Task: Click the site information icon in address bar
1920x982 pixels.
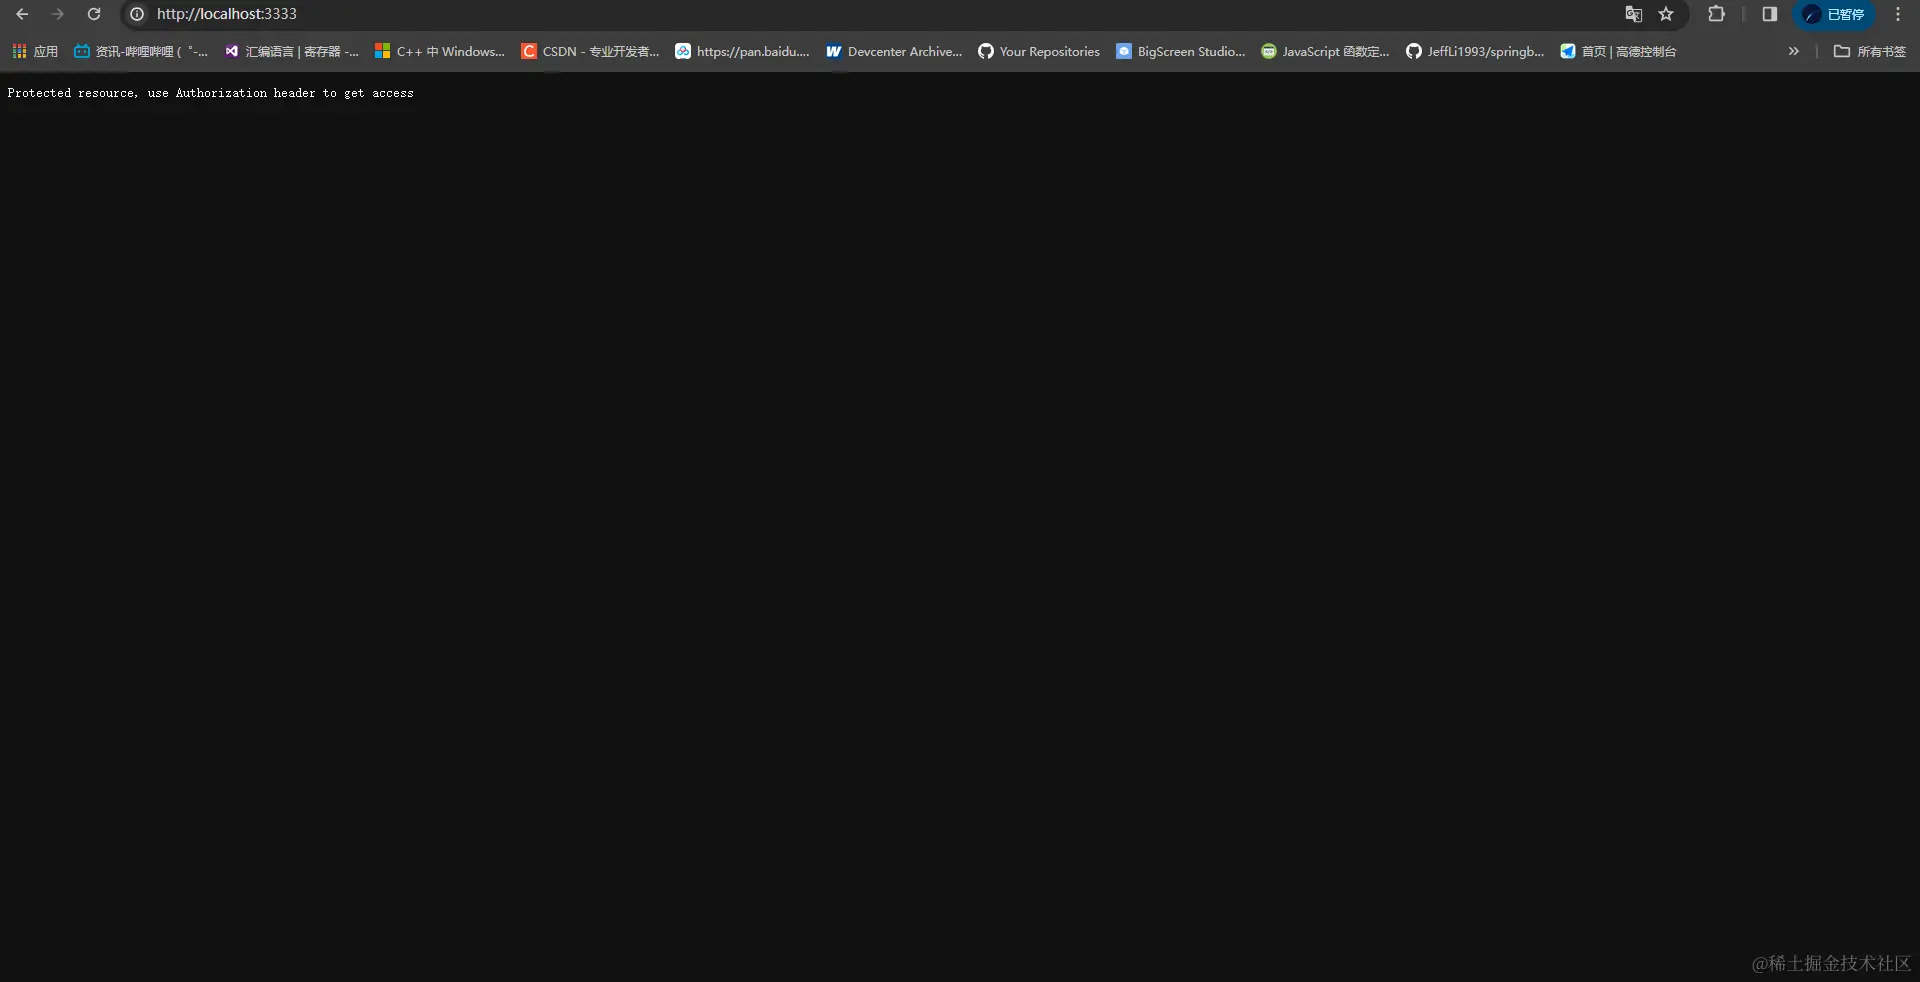Action: coord(137,14)
